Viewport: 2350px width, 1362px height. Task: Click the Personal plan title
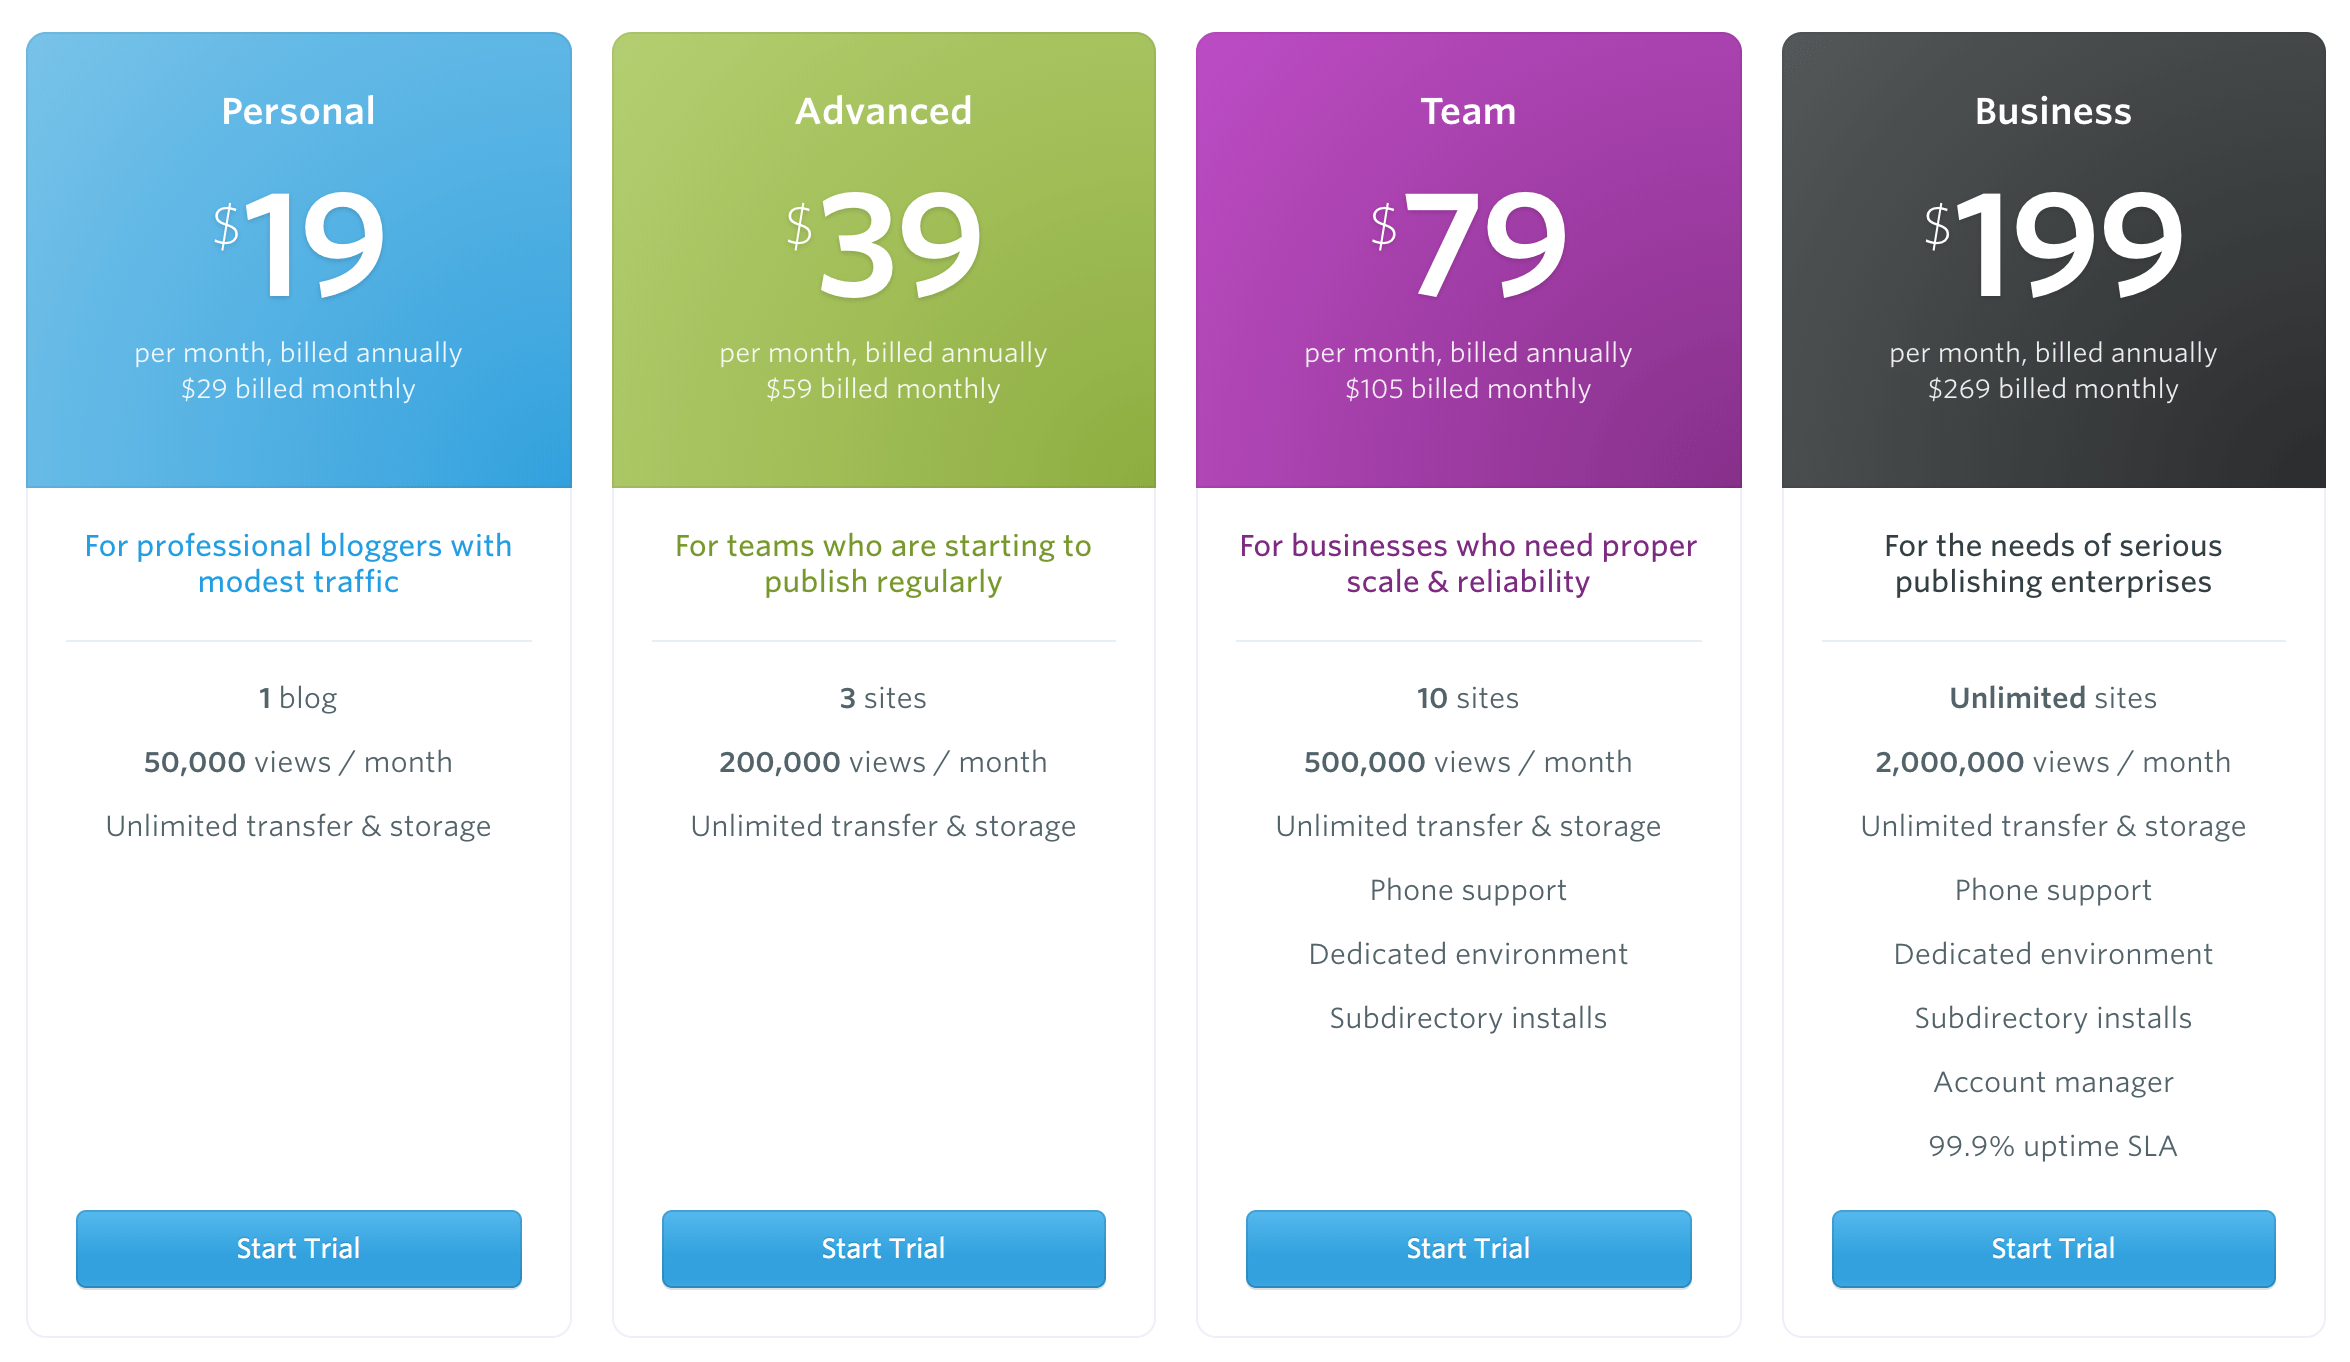pos(298,111)
